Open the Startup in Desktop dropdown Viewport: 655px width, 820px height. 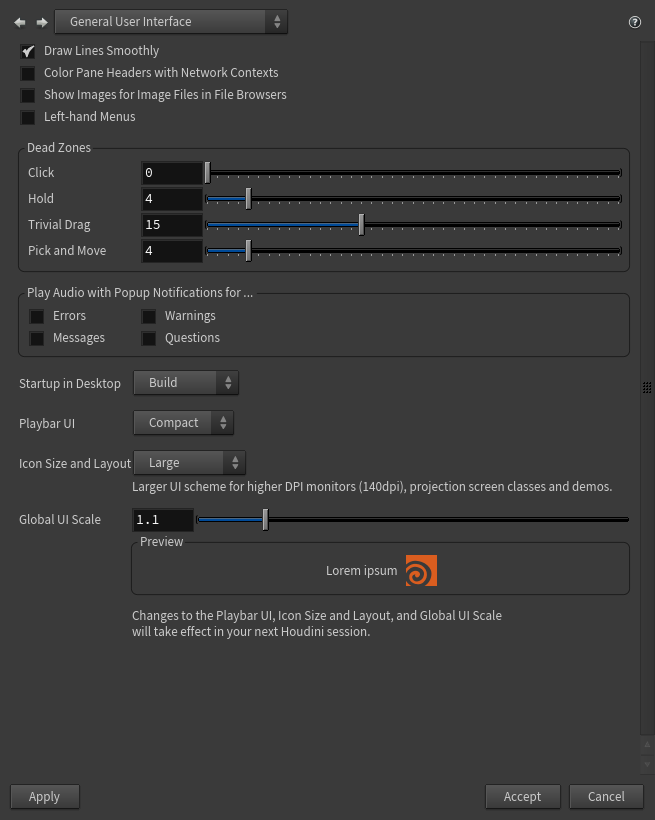click(x=186, y=383)
